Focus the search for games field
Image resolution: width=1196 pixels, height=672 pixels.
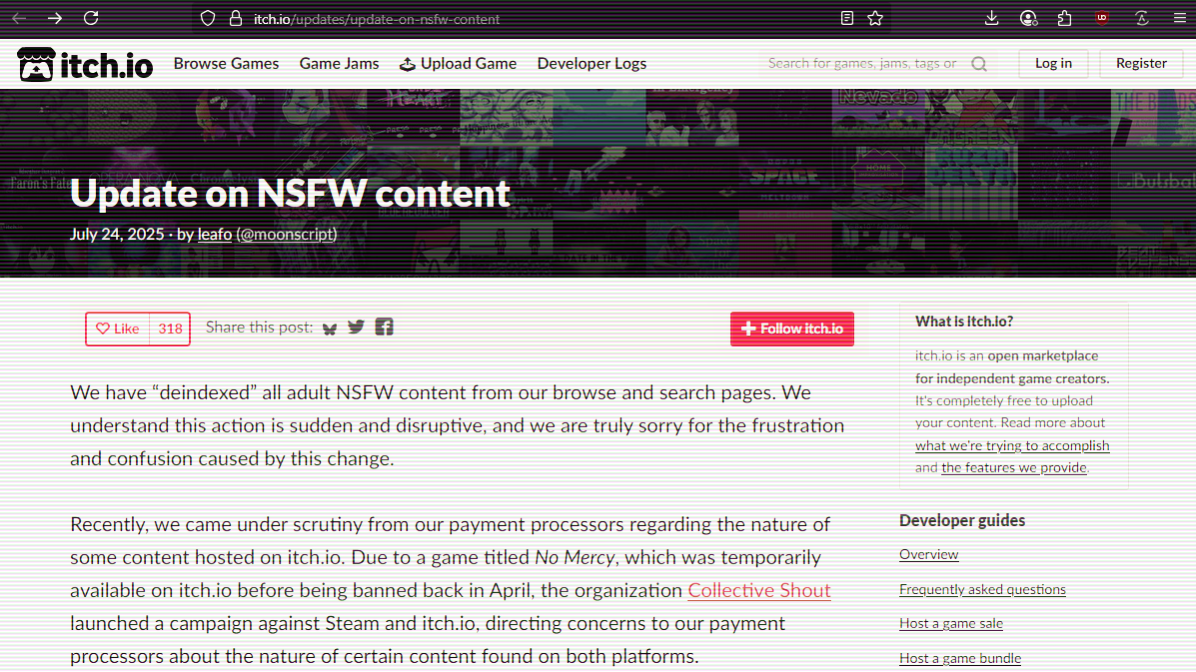click(862, 63)
